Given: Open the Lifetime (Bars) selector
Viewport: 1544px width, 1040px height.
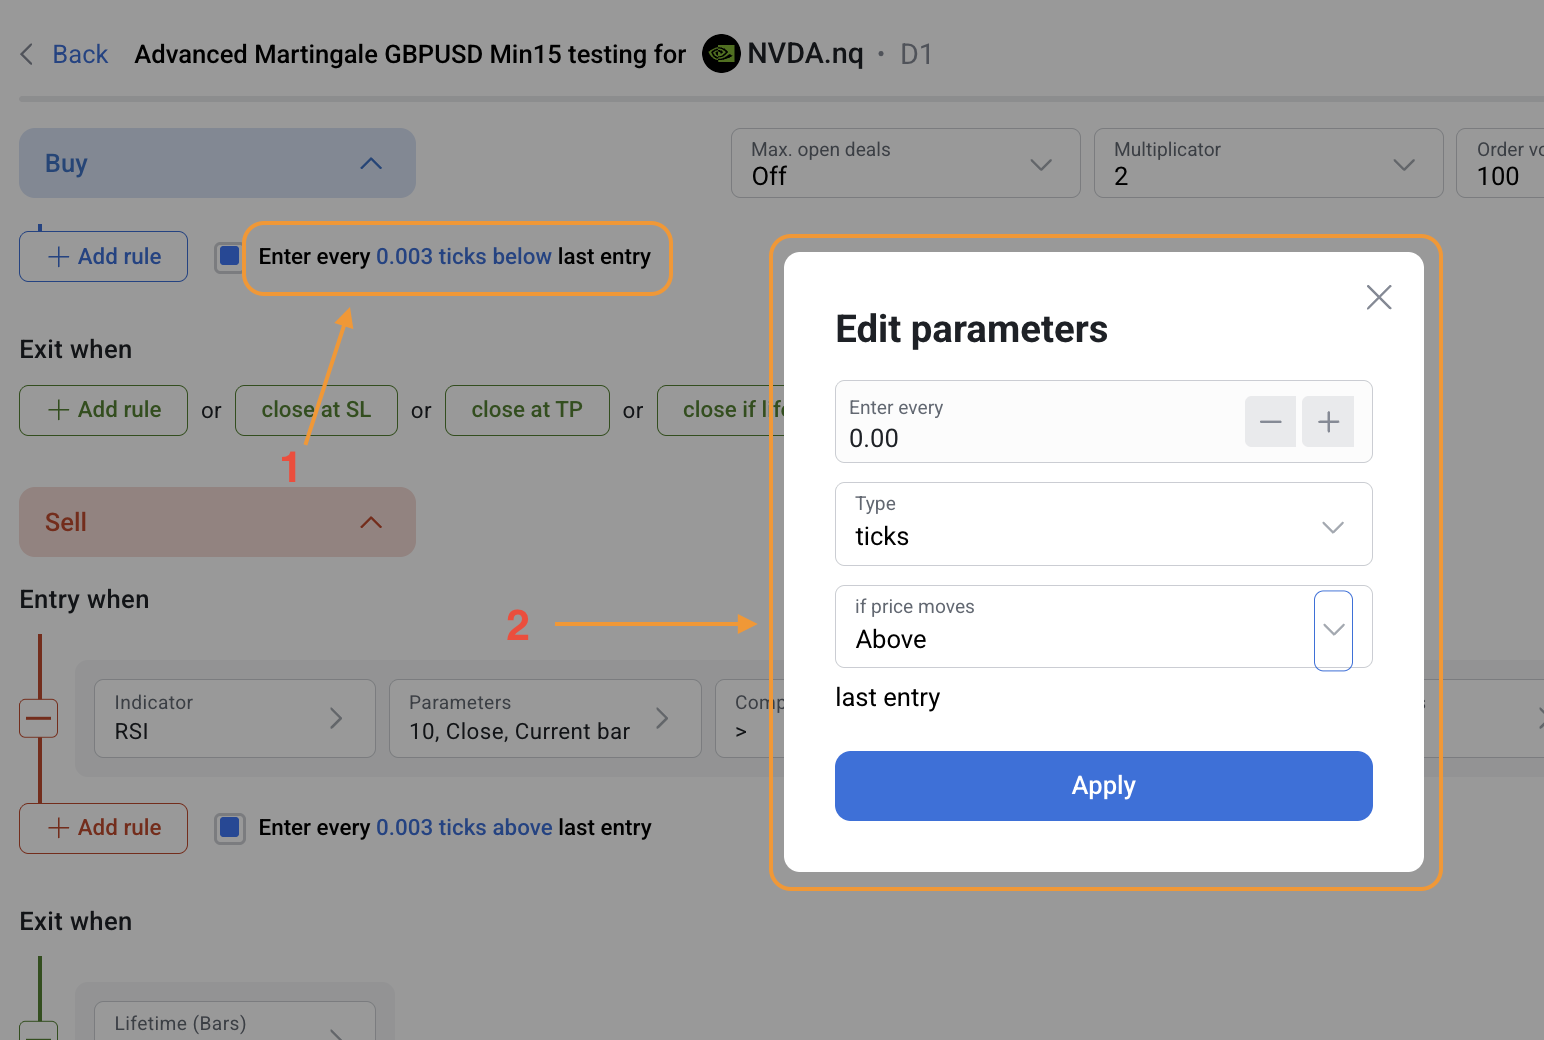Looking at the screenshot, I should [x=235, y=1021].
